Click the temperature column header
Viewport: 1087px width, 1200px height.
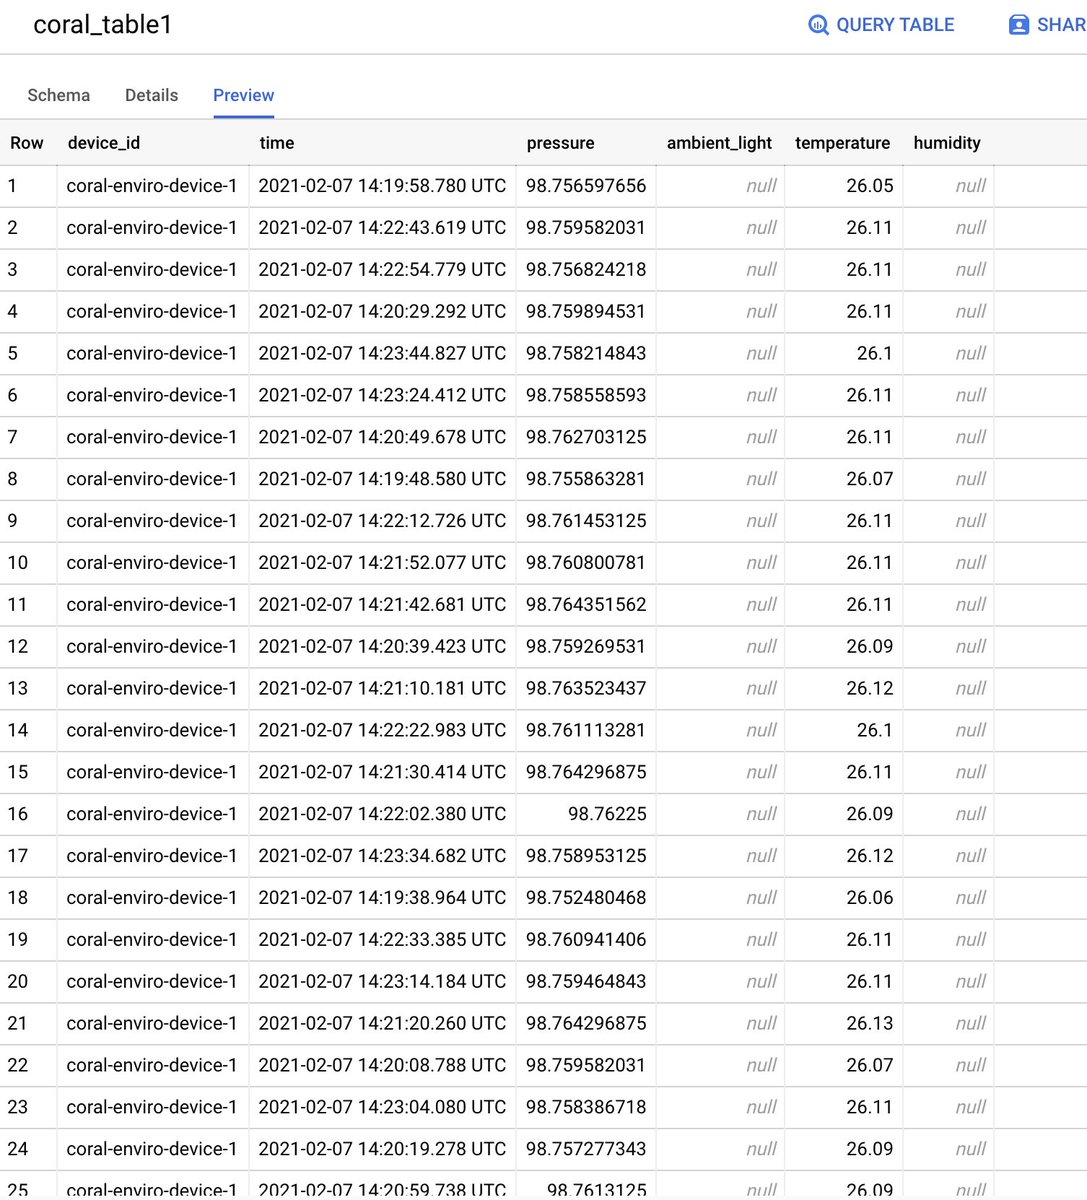point(842,142)
